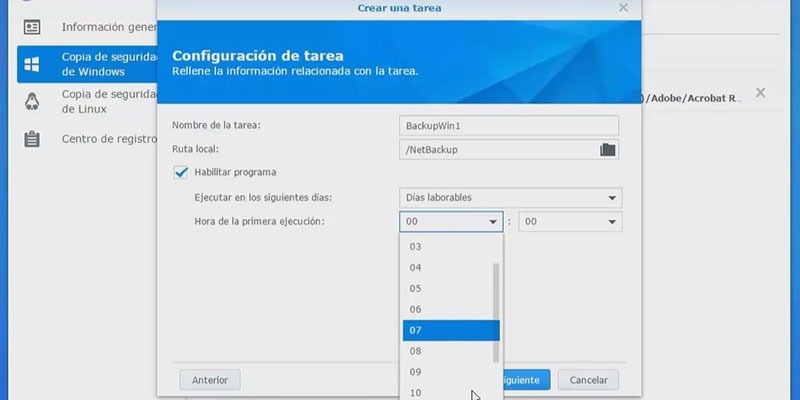The height and width of the screenshot is (400, 800).
Task: Choose hour 09 from the list
Action: coord(451,372)
